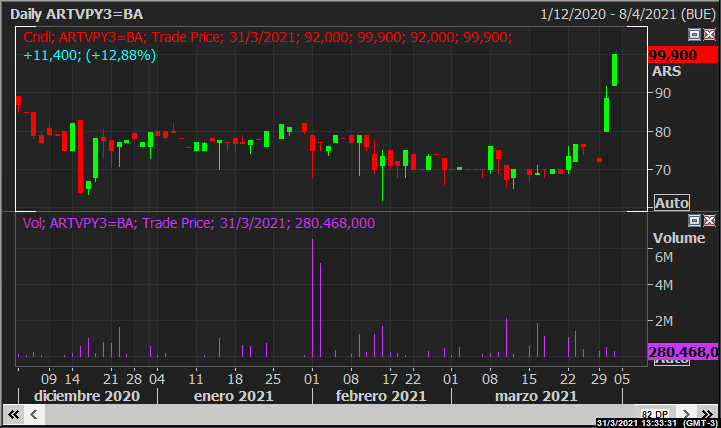Click the 82 DP data points indicator
The height and width of the screenshot is (428, 721).
coord(655,414)
